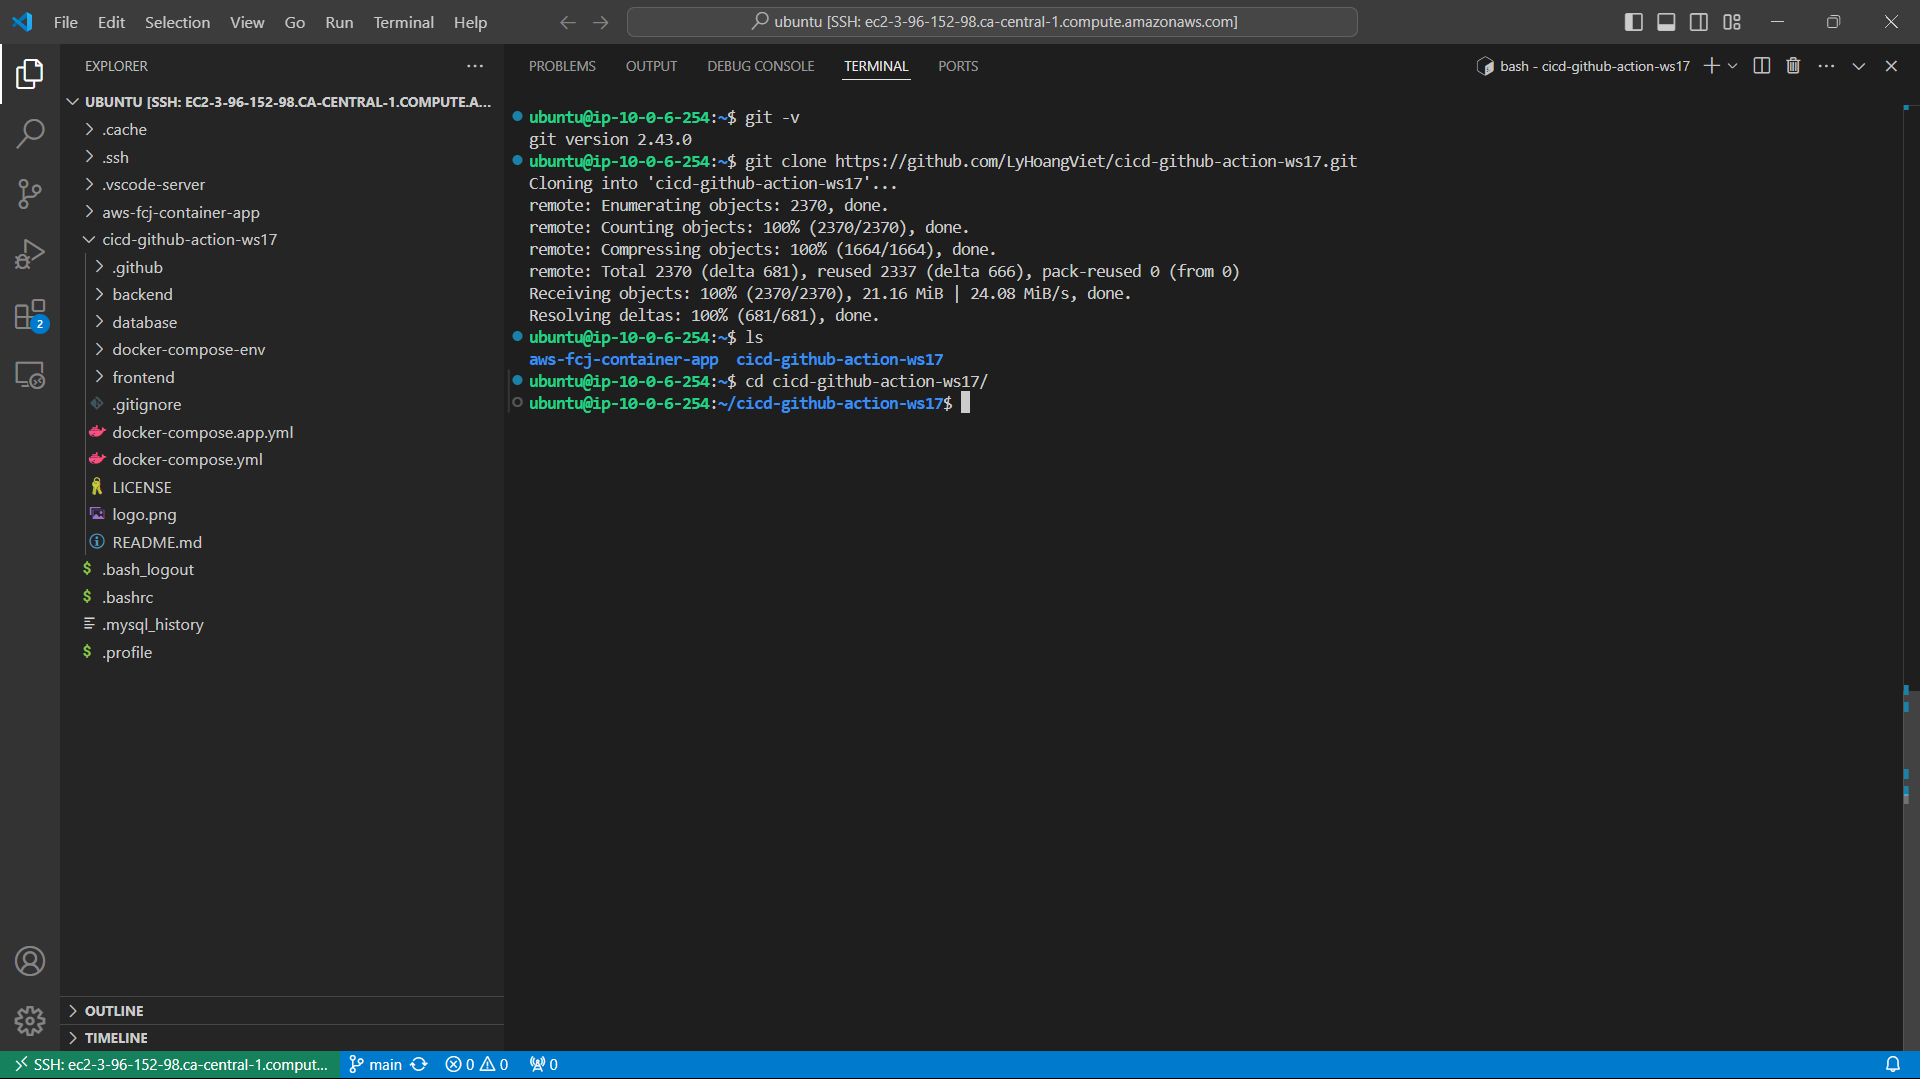Switch to the DEBUG CONSOLE tab
The image size is (1920, 1079).
click(x=761, y=66)
